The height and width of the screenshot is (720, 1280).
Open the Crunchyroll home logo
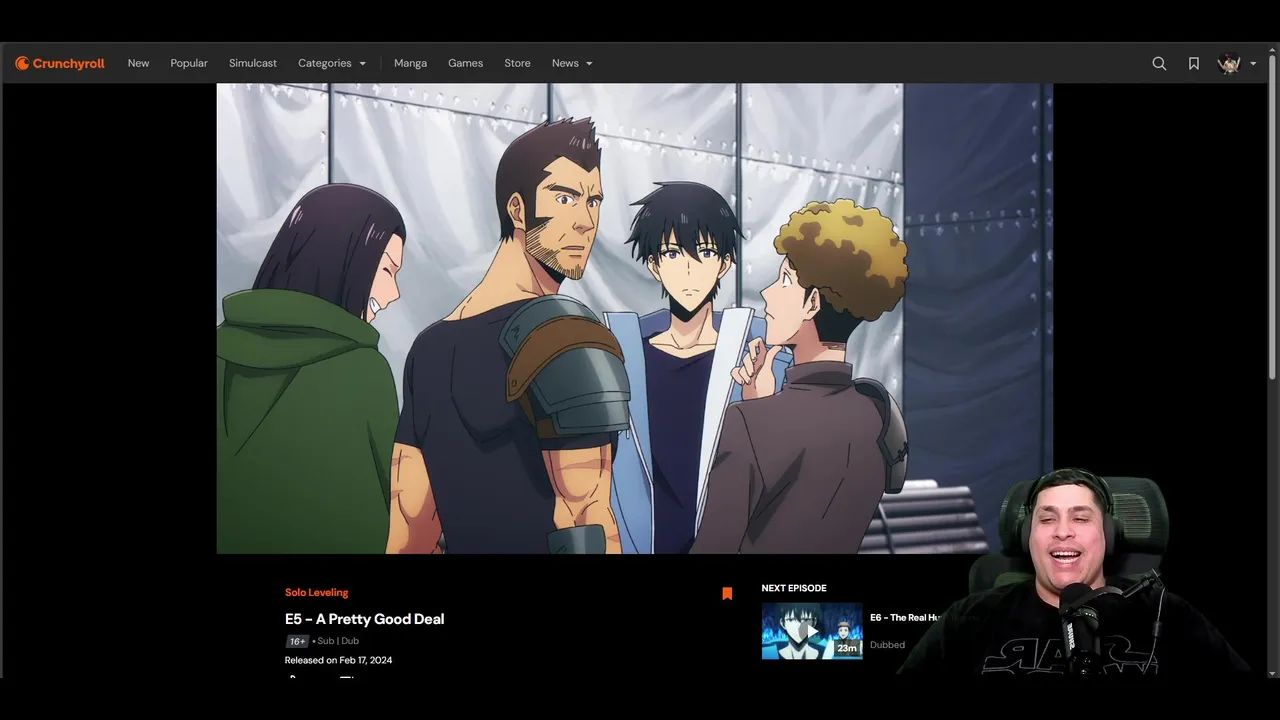click(x=60, y=63)
